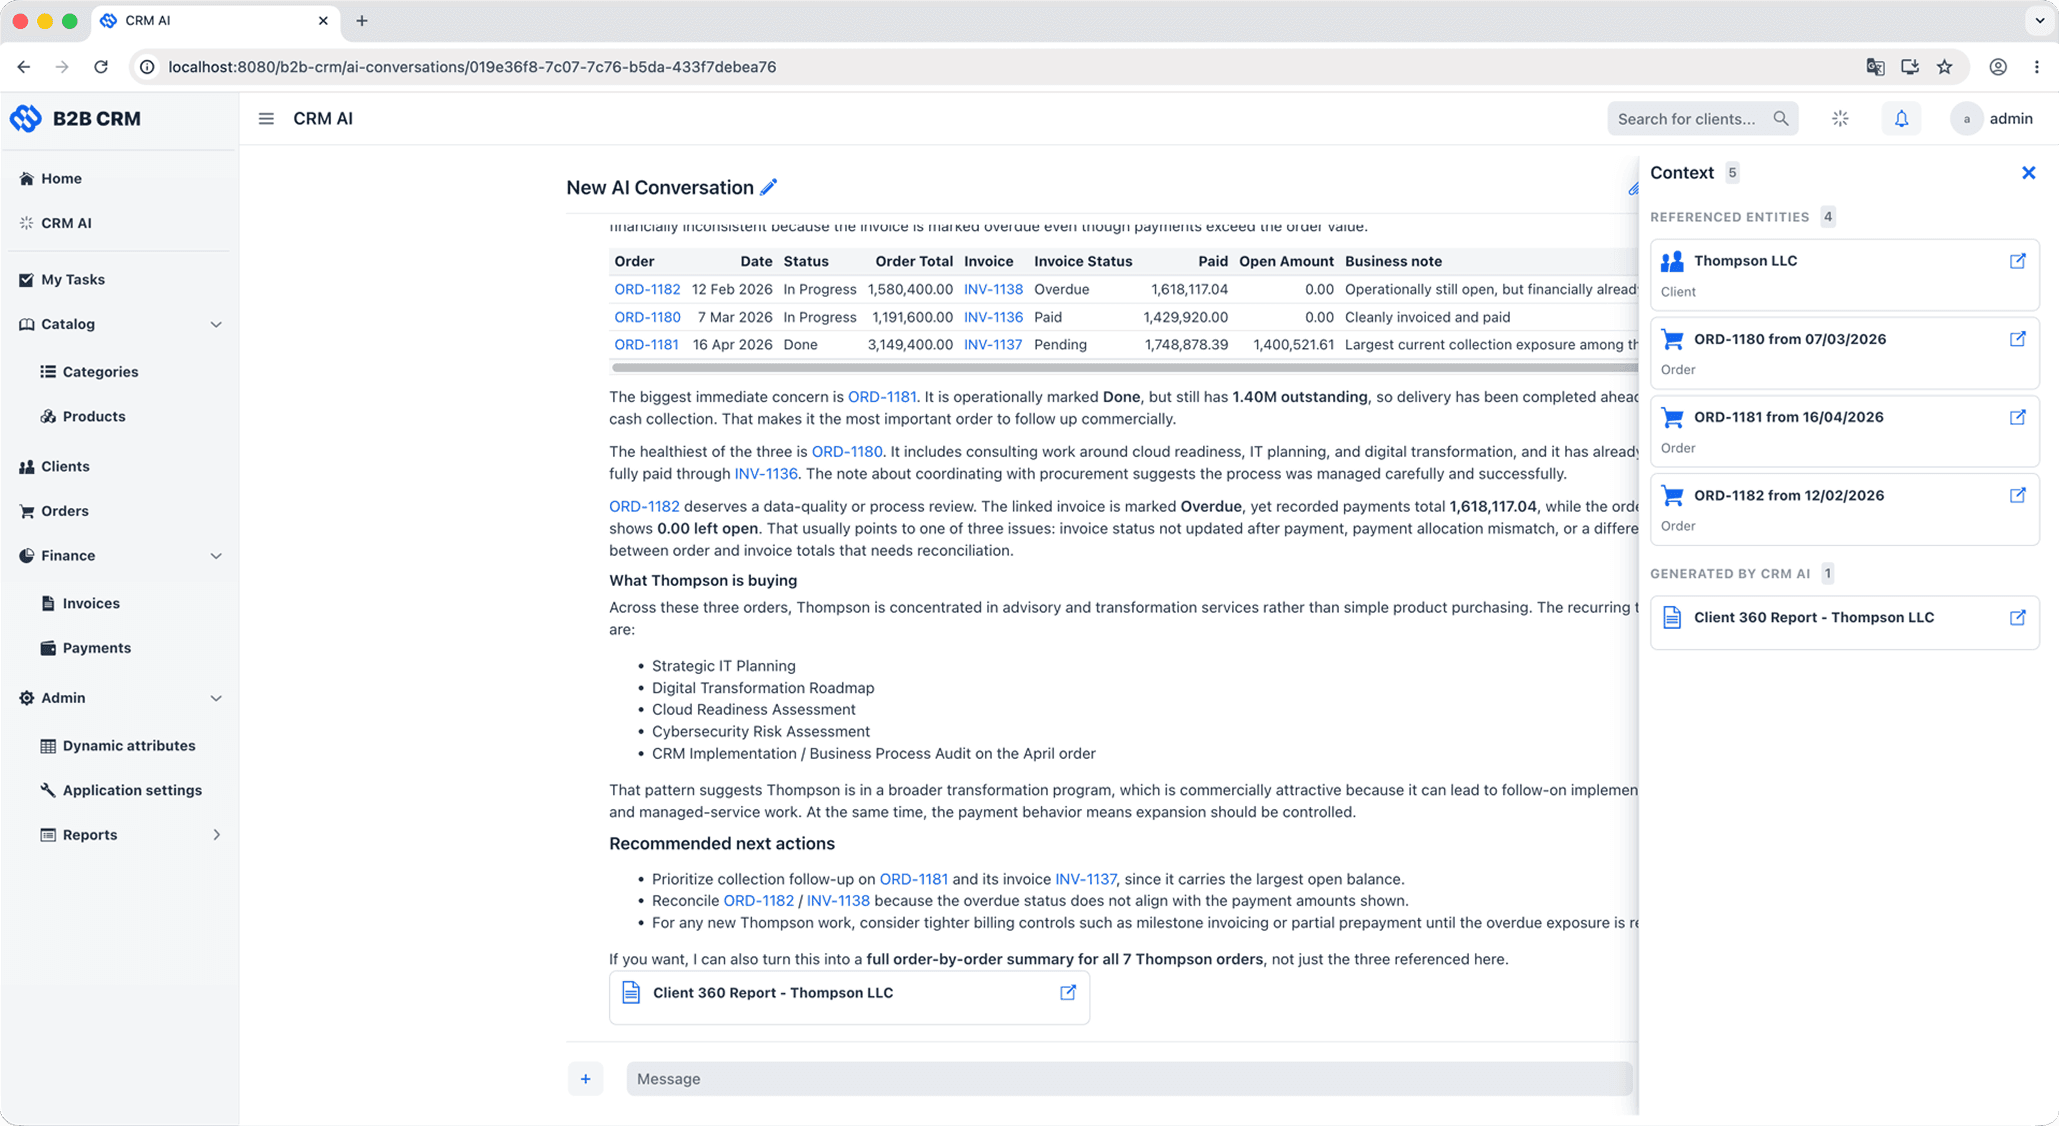Open browser three-dot menu
The image size is (2059, 1126).
coord(2037,67)
